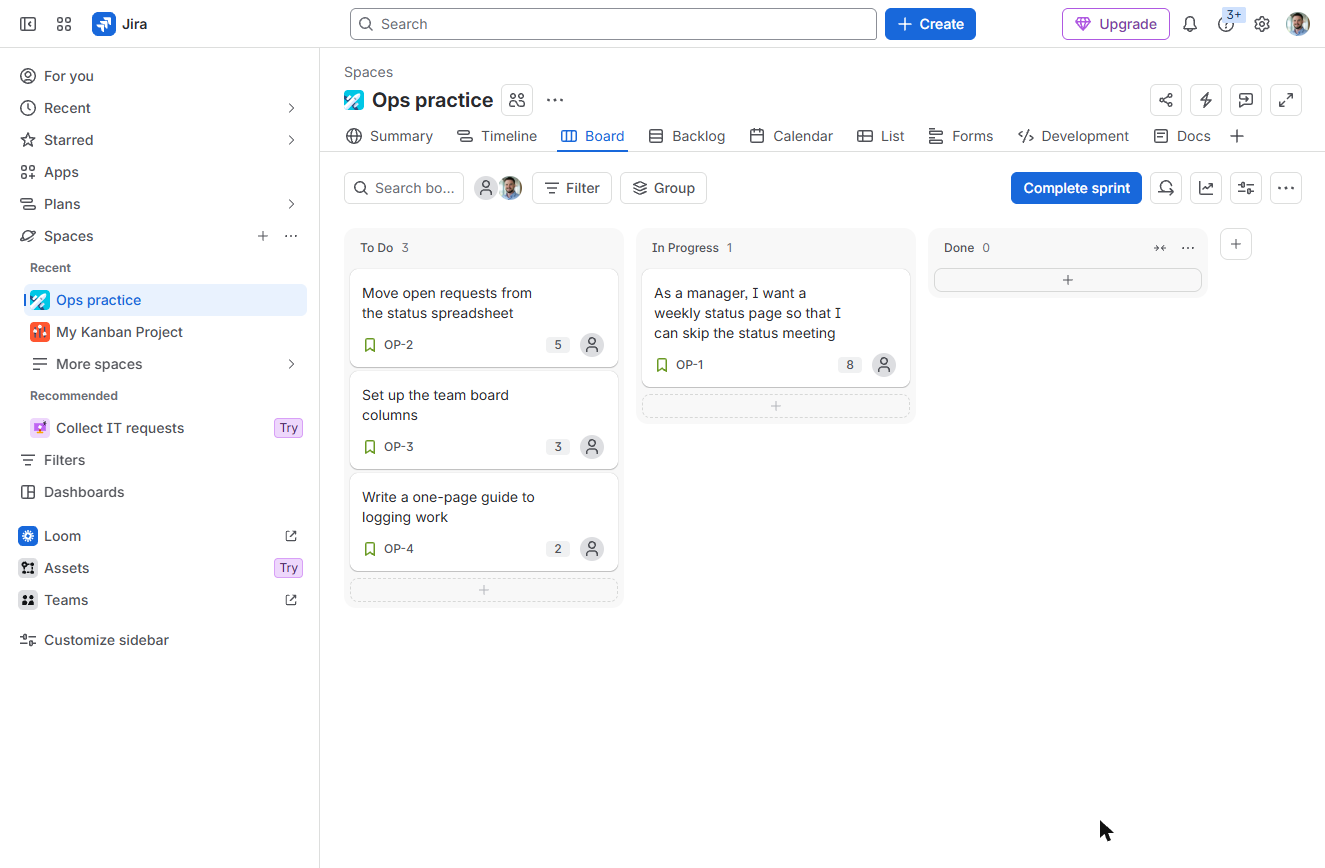Open the team members icon beside Ops practice
The height and width of the screenshot is (868, 1325).
(x=517, y=100)
